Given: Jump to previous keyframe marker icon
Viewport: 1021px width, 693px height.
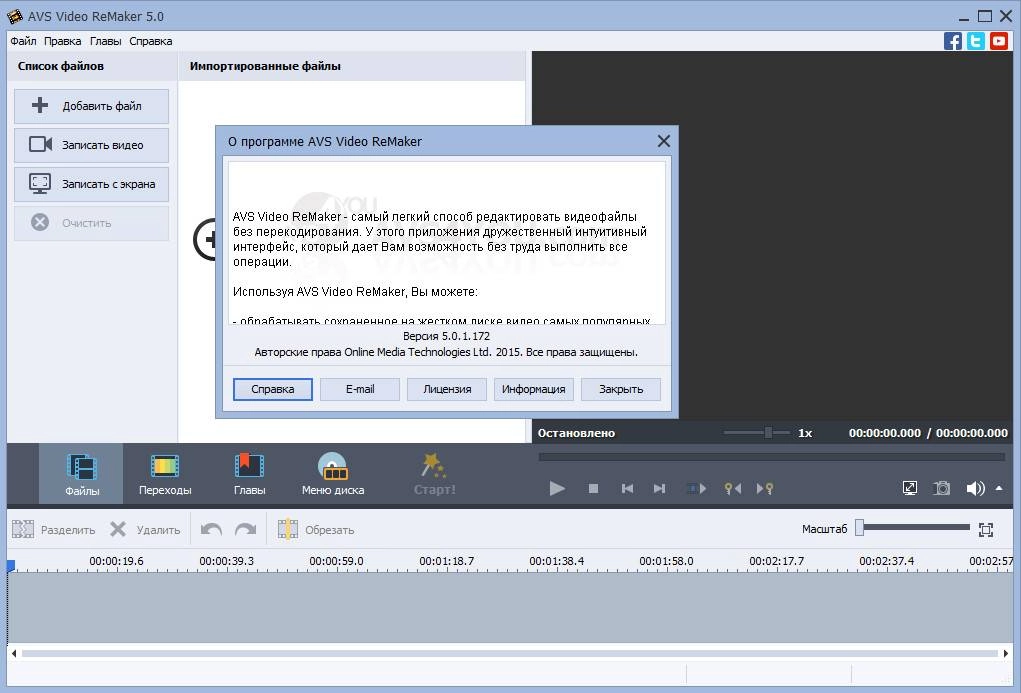Looking at the screenshot, I should click(x=733, y=488).
